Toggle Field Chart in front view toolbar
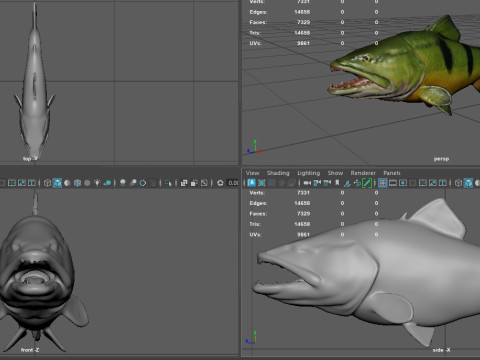 pyautogui.click(x=12, y=183)
